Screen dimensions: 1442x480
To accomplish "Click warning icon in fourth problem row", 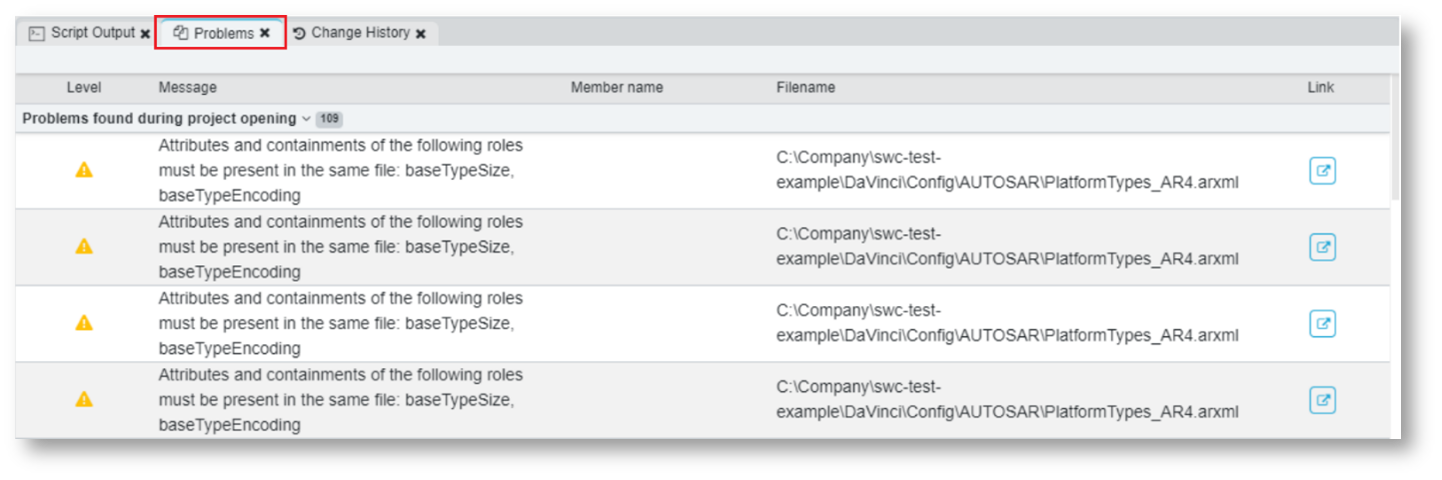I will tap(84, 399).
